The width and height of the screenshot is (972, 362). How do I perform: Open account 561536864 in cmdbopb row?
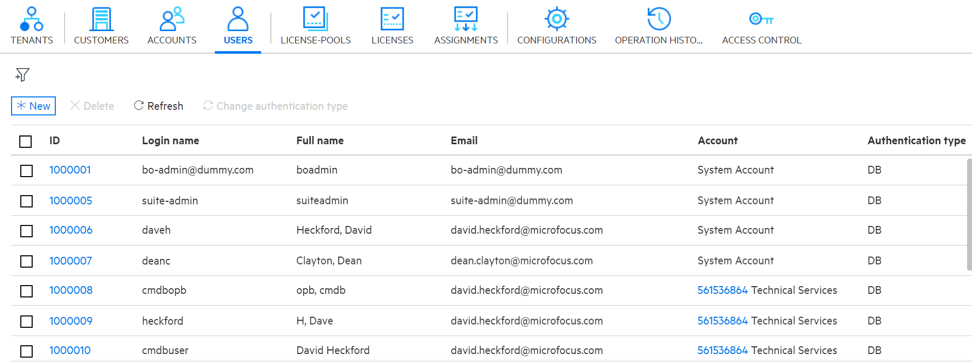coord(723,290)
